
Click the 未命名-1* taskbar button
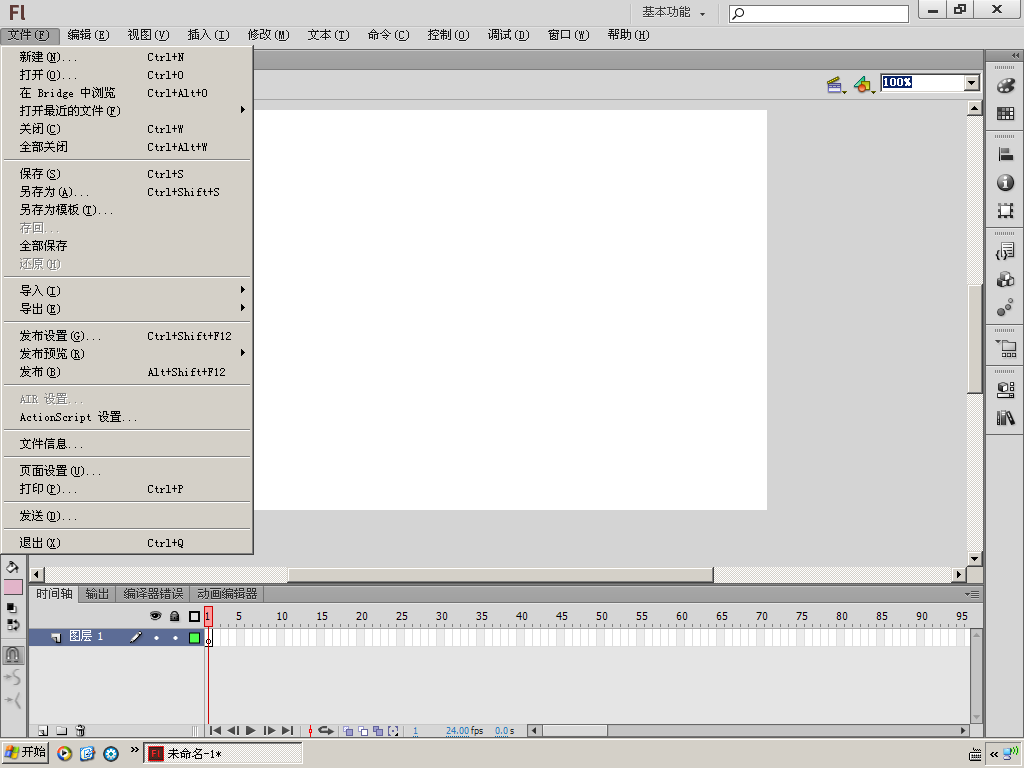224,754
